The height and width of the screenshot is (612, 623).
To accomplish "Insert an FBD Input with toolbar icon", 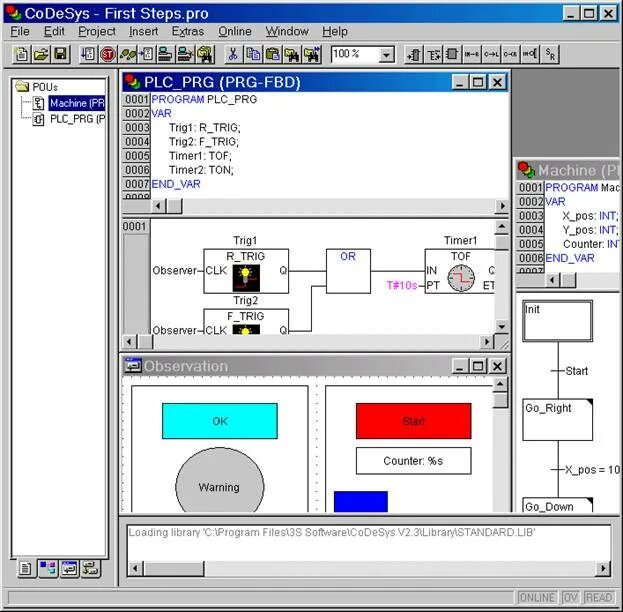I will click(414, 54).
